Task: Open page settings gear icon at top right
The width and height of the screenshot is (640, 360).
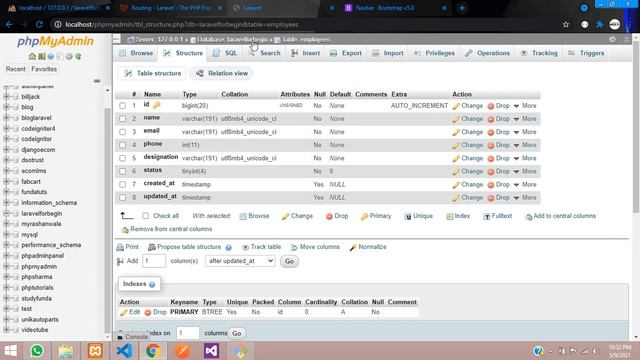Action: tap(612, 40)
